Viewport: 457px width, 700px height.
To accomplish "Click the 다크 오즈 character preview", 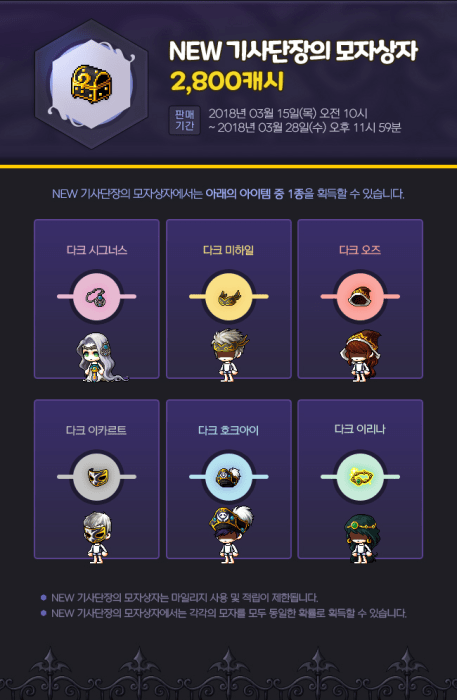I will point(360,356).
